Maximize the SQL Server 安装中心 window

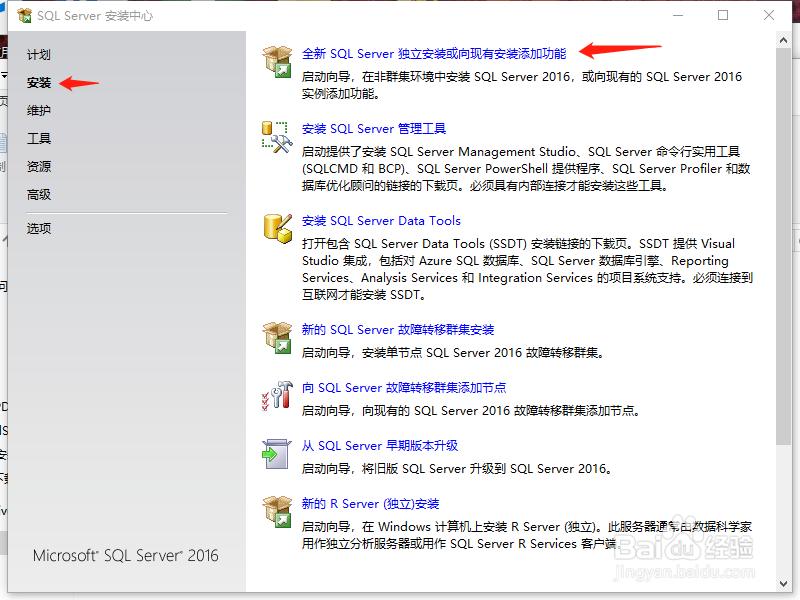coord(723,16)
